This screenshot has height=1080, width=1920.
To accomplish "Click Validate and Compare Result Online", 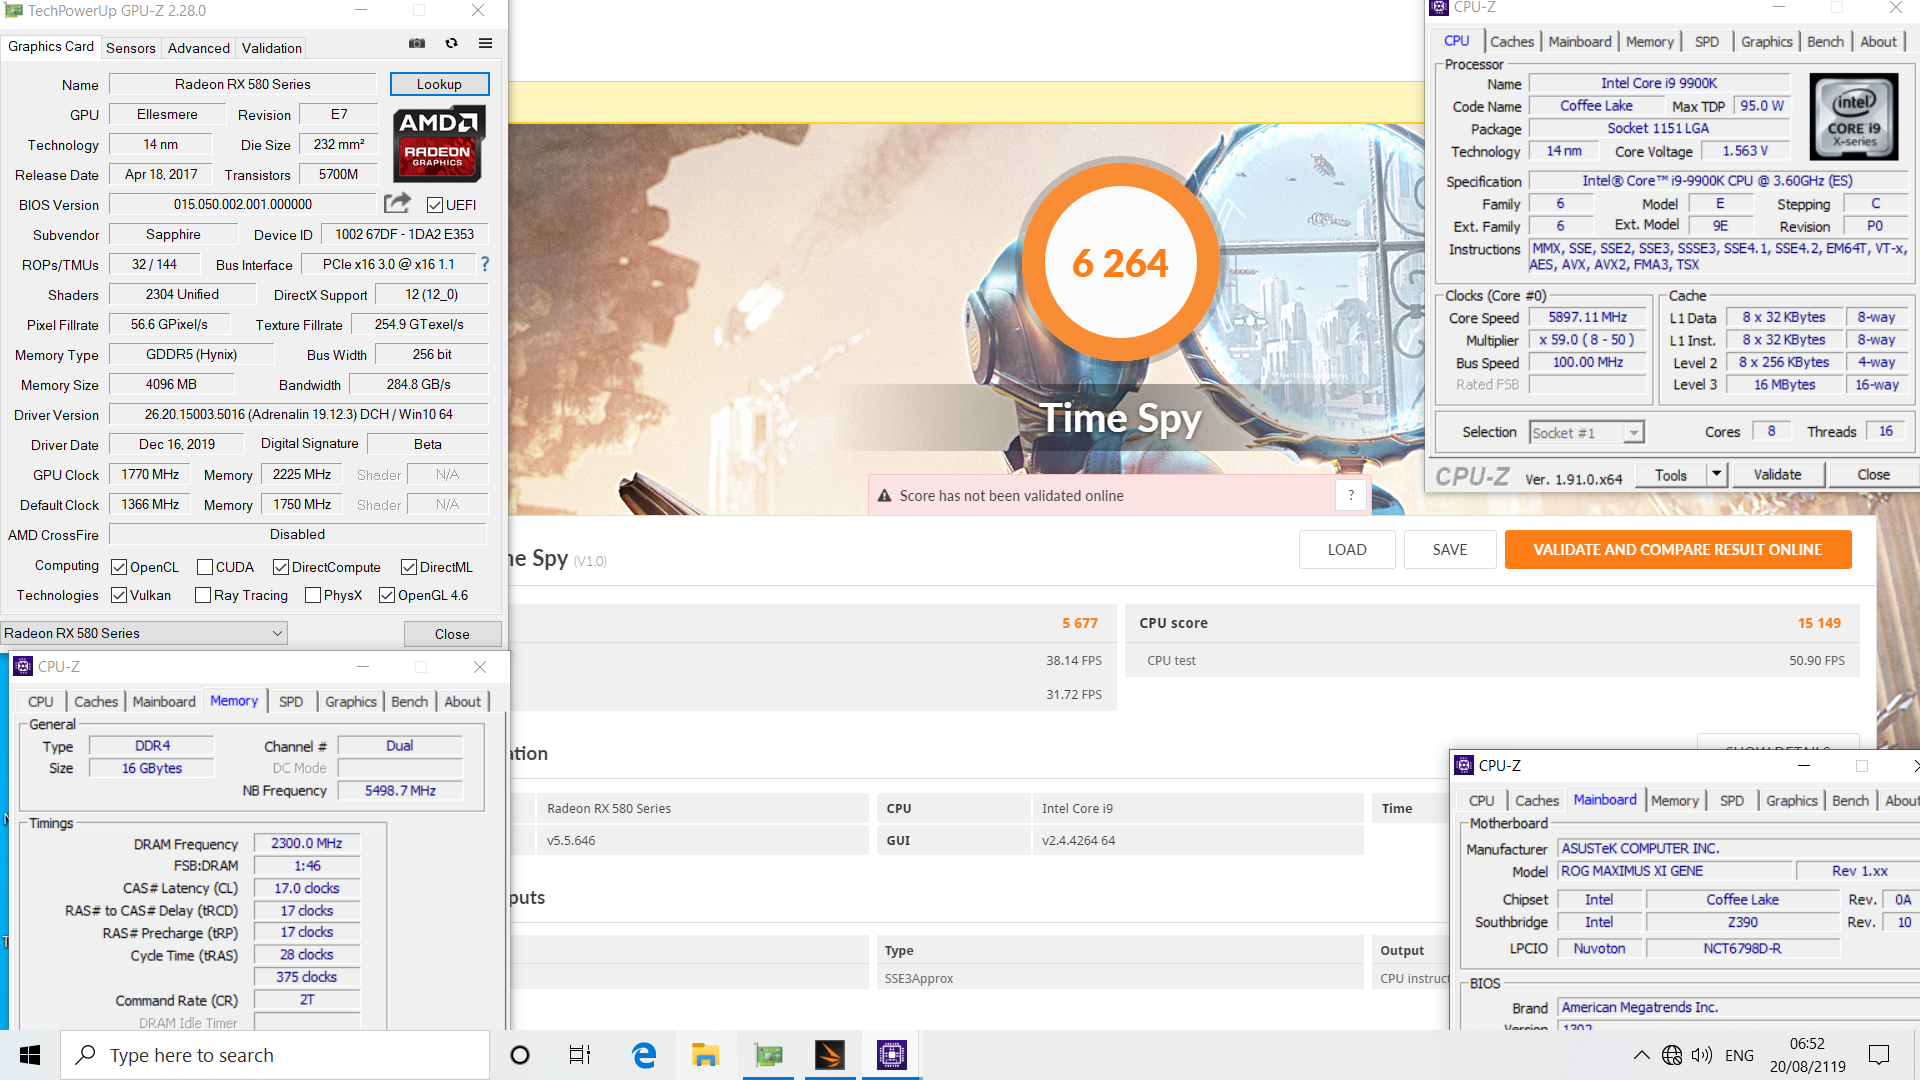I will pyautogui.click(x=1678, y=550).
